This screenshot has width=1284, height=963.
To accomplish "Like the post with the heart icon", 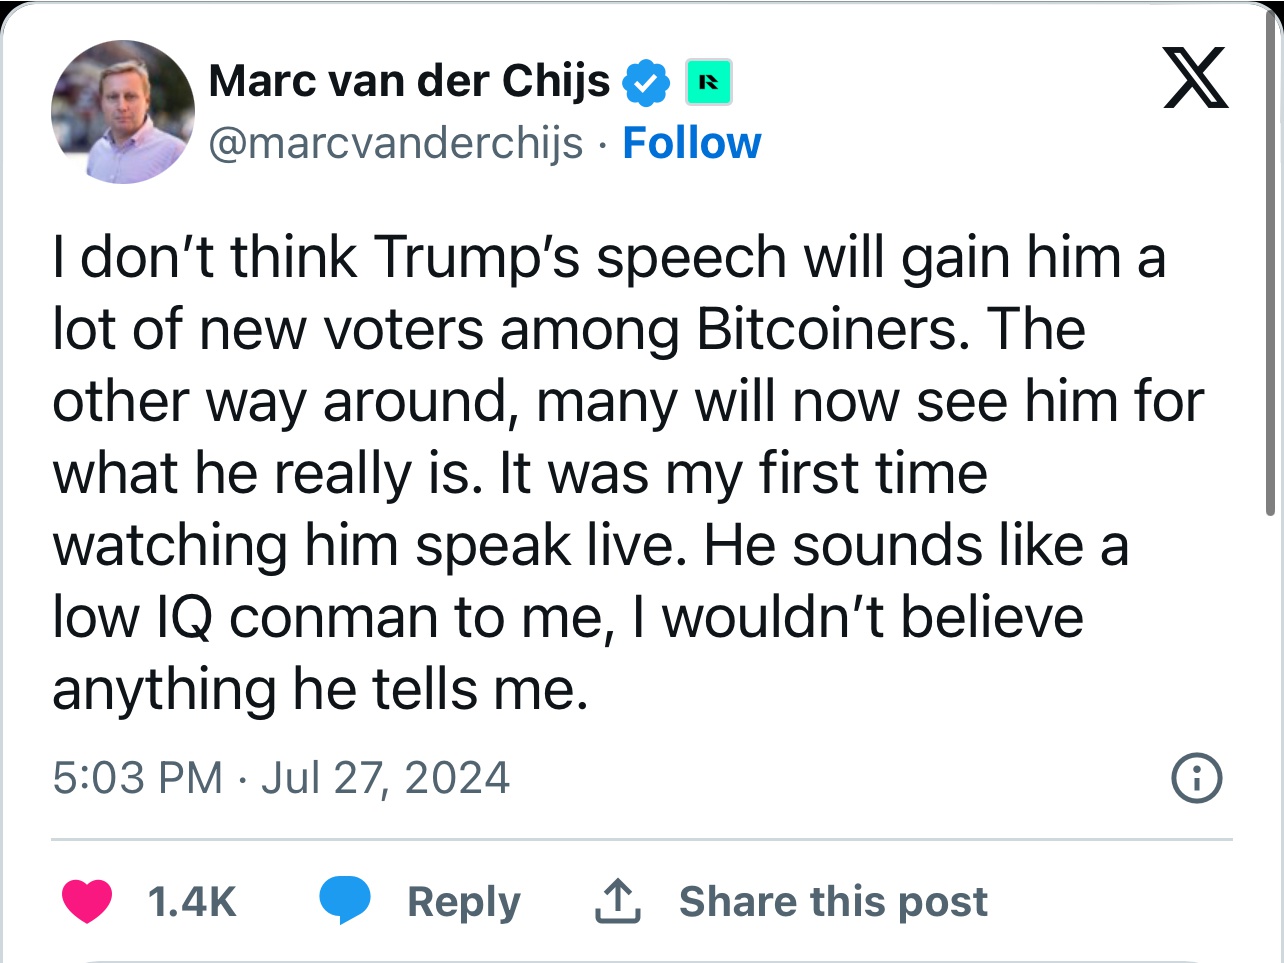I will (x=87, y=901).
